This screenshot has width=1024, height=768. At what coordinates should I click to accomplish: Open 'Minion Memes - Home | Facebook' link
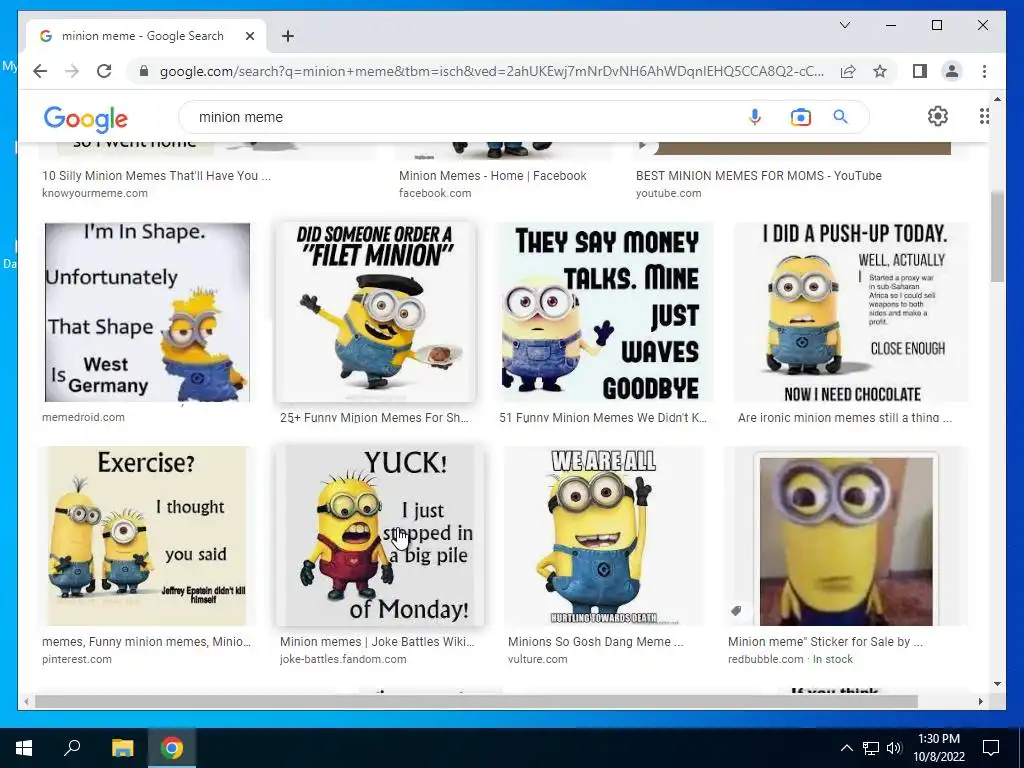click(492, 176)
